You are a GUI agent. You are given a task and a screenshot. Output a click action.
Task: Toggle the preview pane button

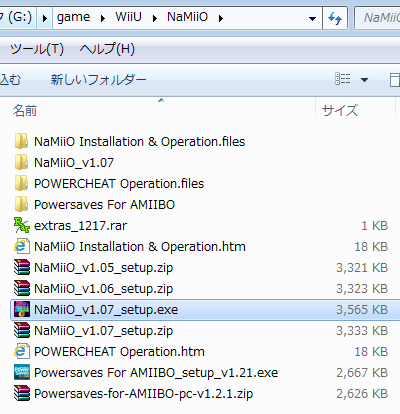[395, 80]
